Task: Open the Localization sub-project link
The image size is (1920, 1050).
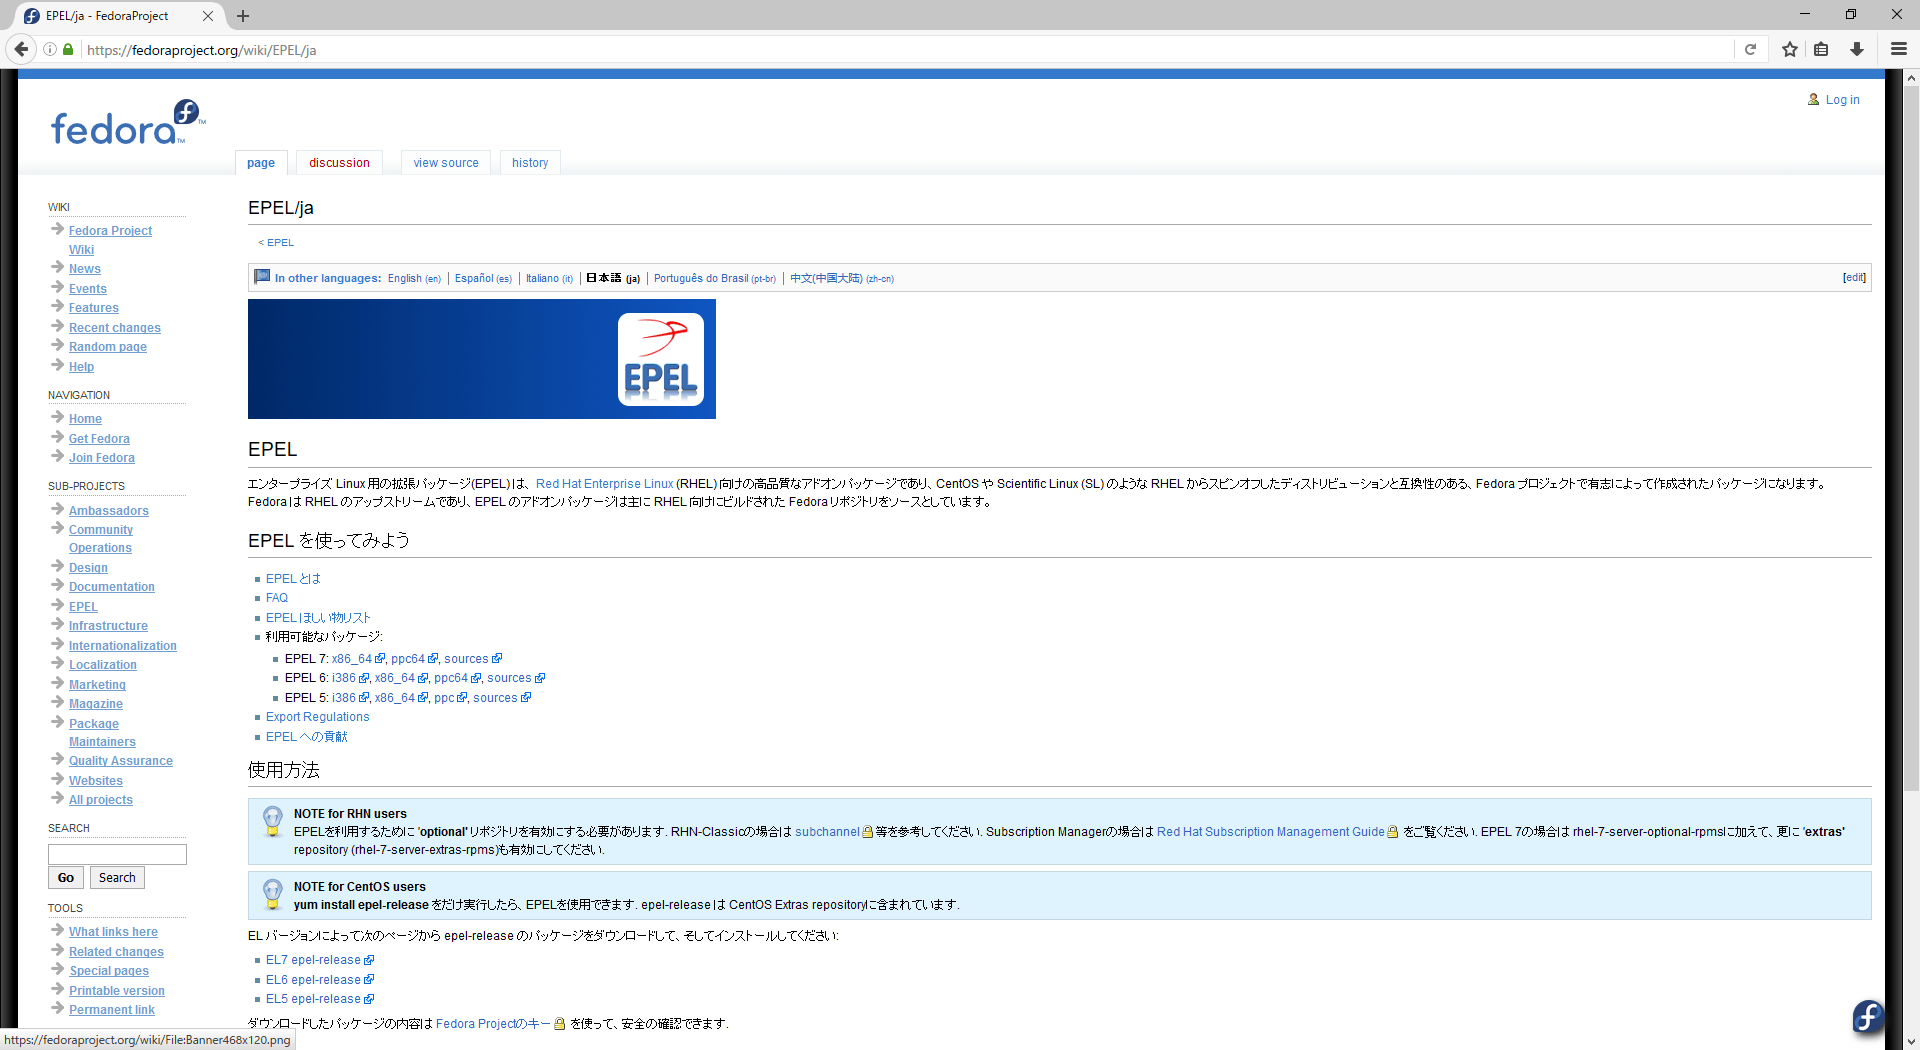Action: click(103, 665)
